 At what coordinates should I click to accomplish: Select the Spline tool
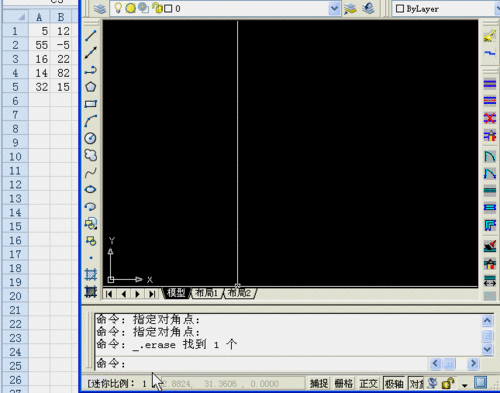coord(91,173)
